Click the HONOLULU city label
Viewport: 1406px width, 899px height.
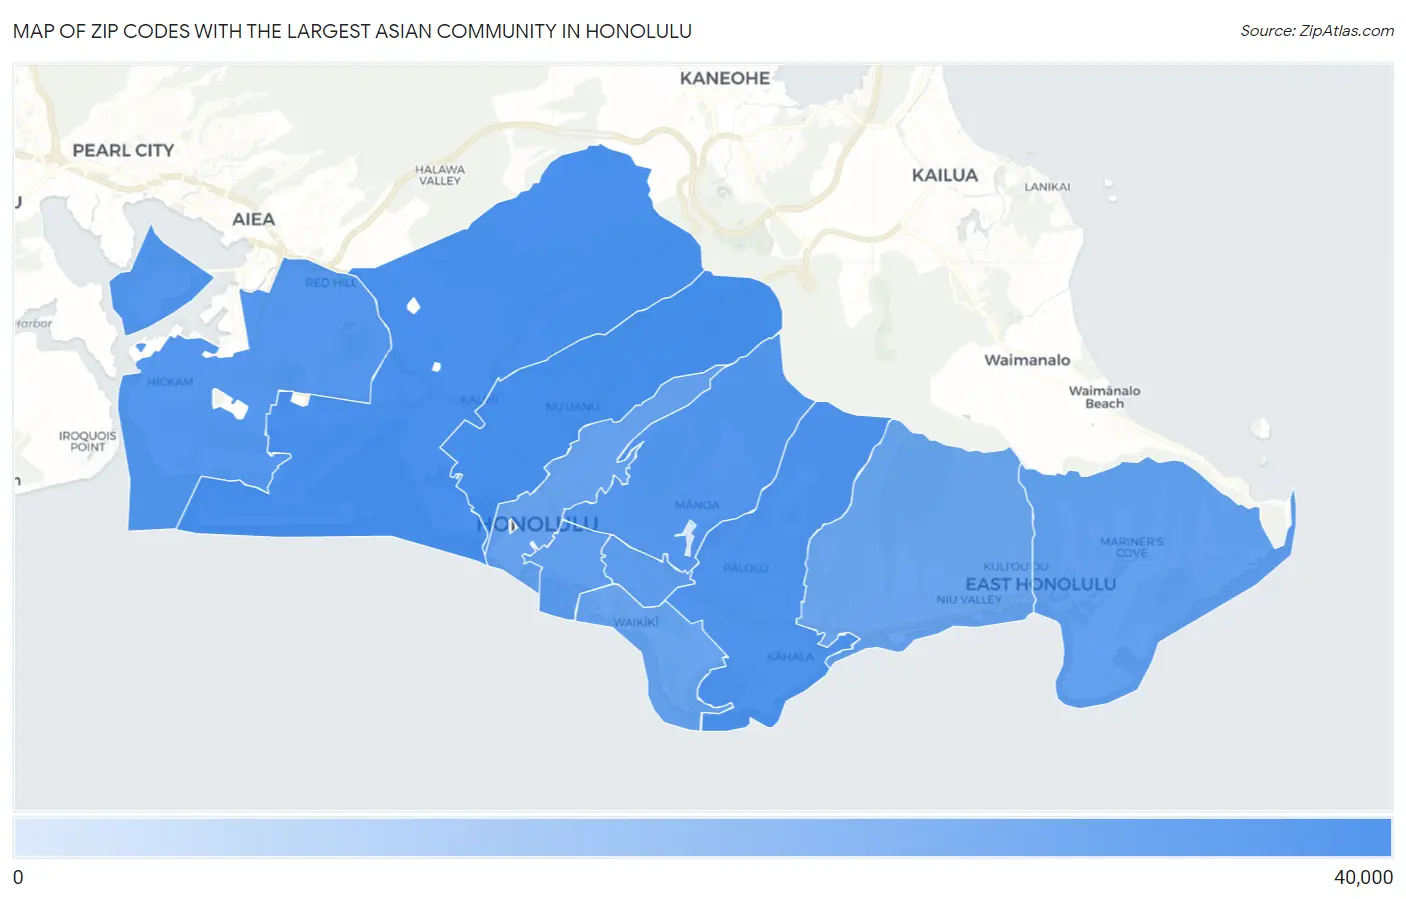(538, 524)
